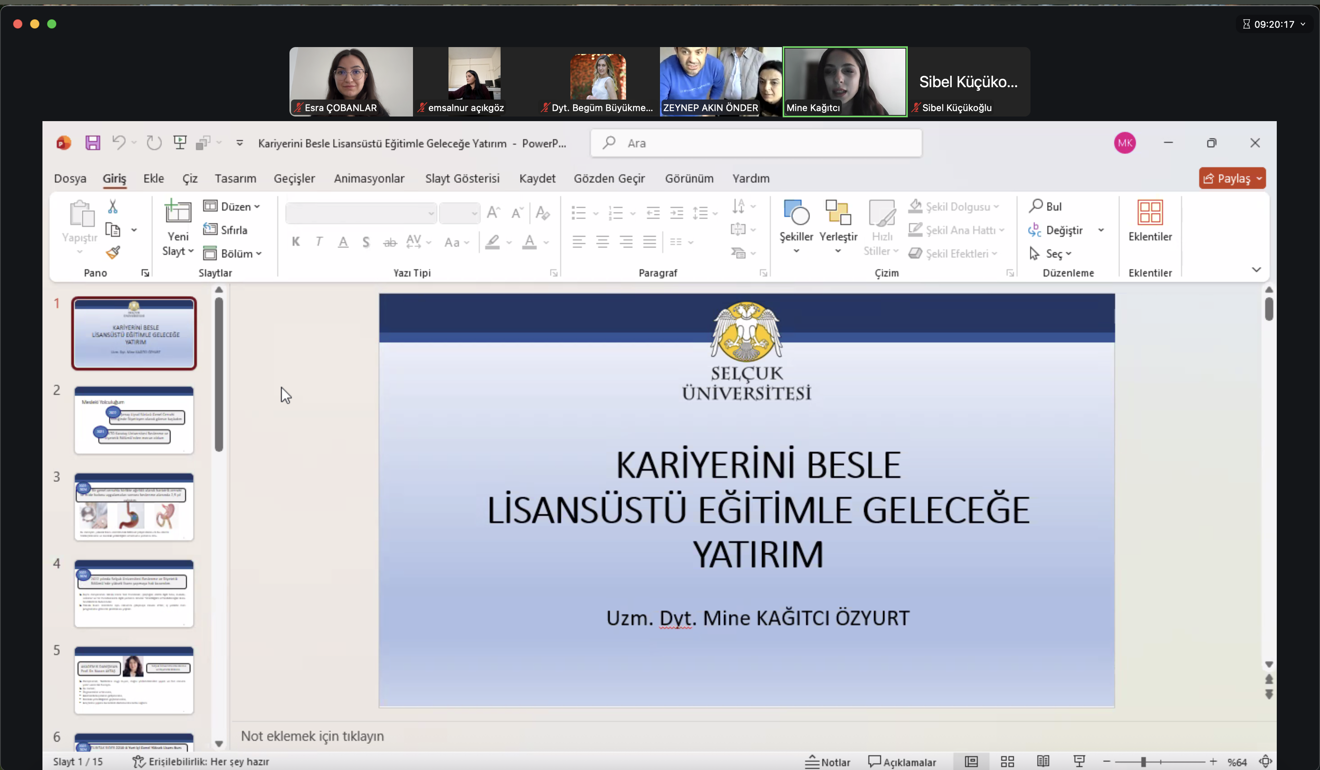This screenshot has height=770, width=1320.
Task: Click the Bul (Find) magnifier icon
Action: point(1034,206)
